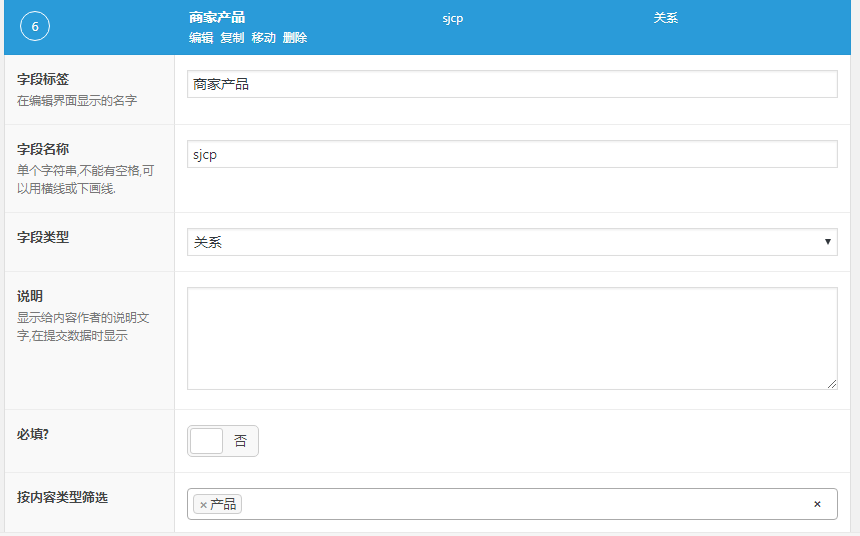Click the 说明 textarea resize handle
The height and width of the screenshot is (536, 860).
click(832, 384)
